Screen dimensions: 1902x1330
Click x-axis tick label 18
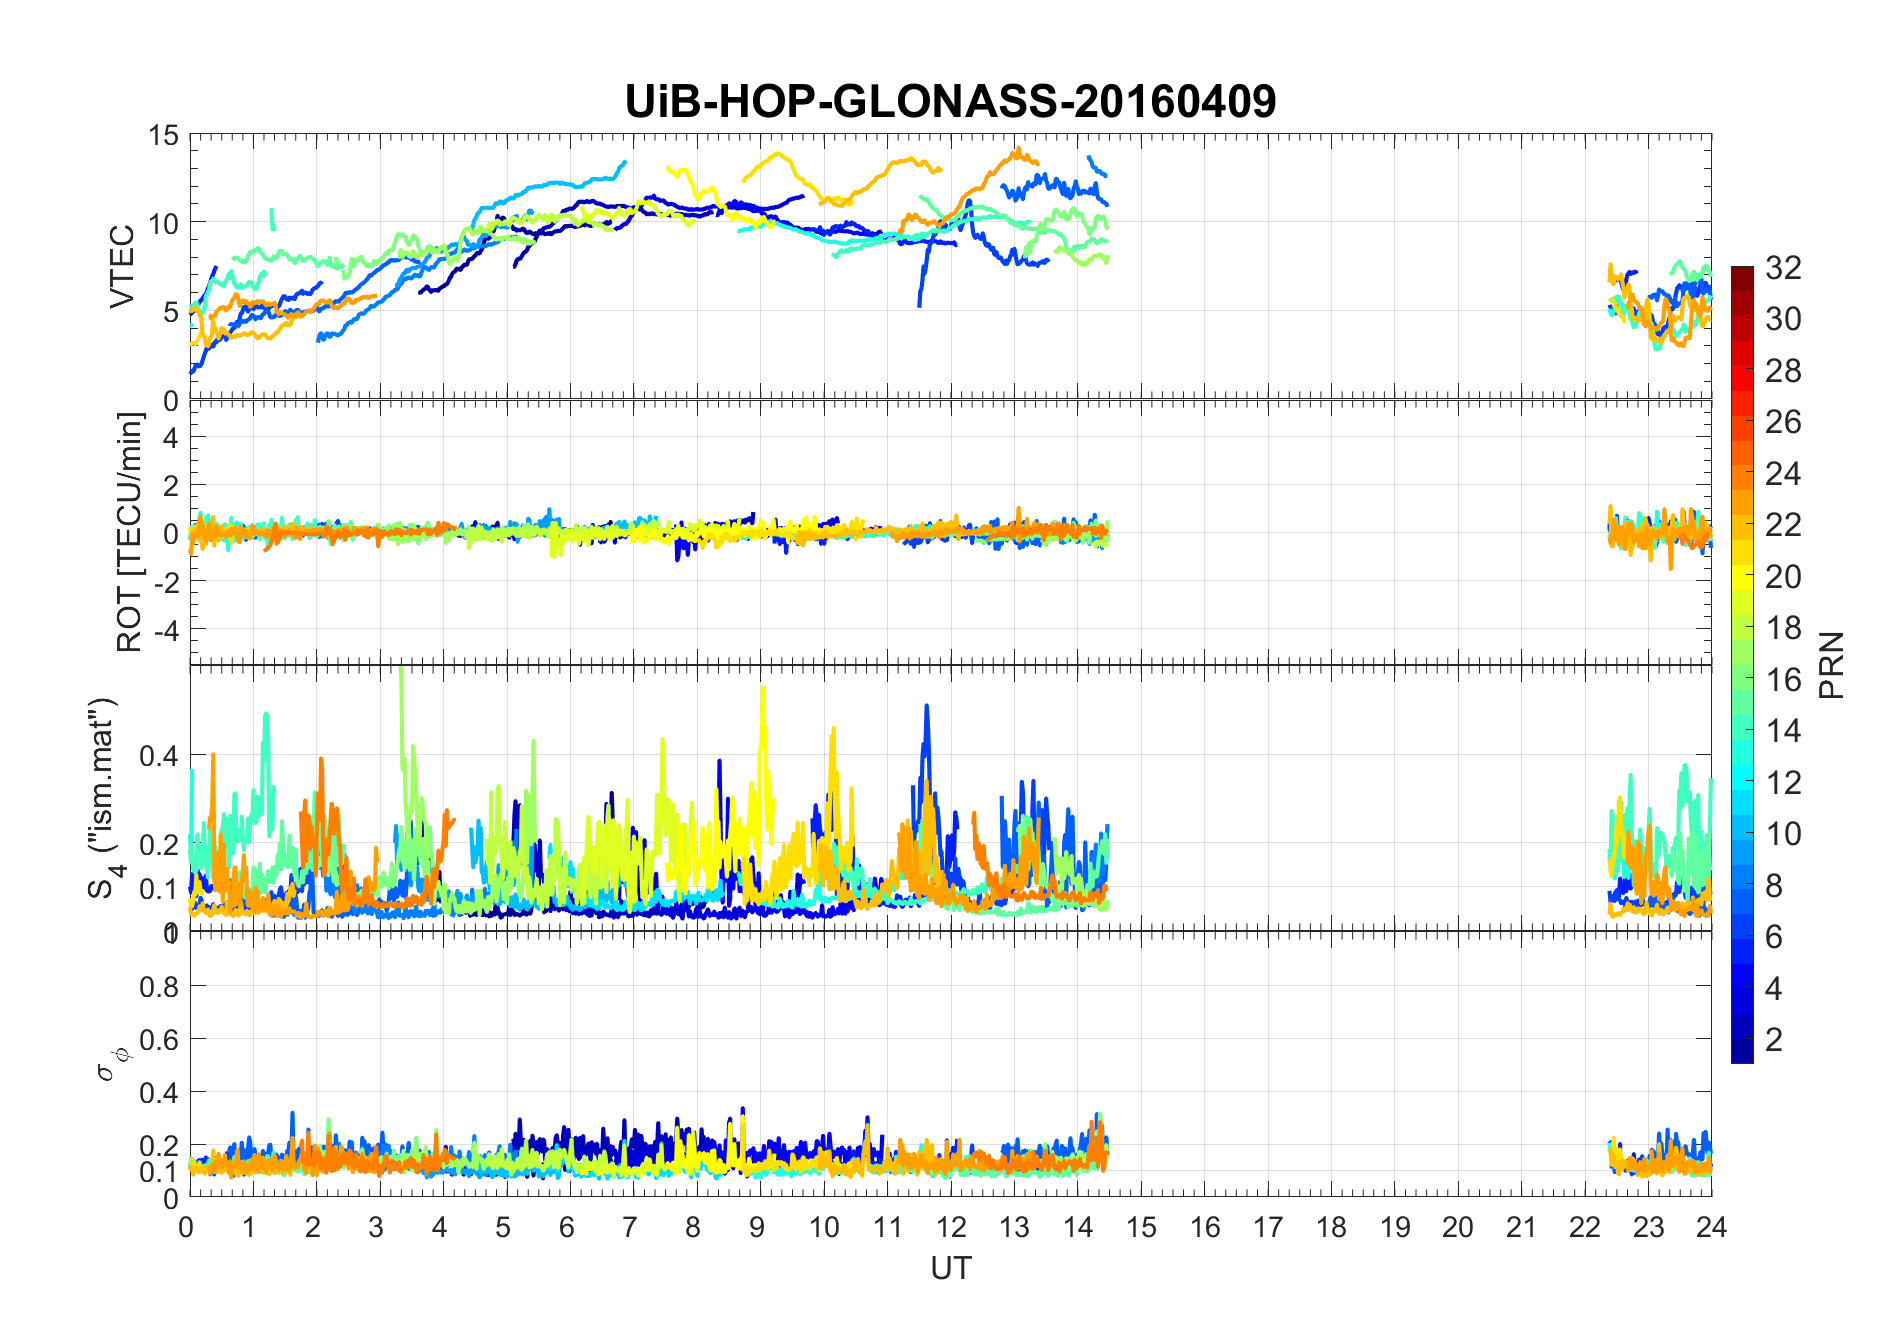point(1331,1227)
